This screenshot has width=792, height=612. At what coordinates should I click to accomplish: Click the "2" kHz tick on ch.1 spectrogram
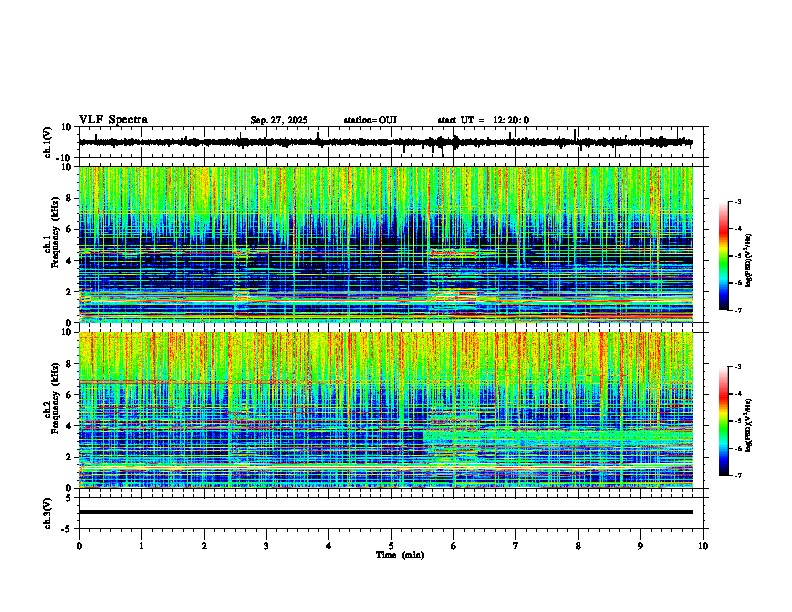[70, 292]
